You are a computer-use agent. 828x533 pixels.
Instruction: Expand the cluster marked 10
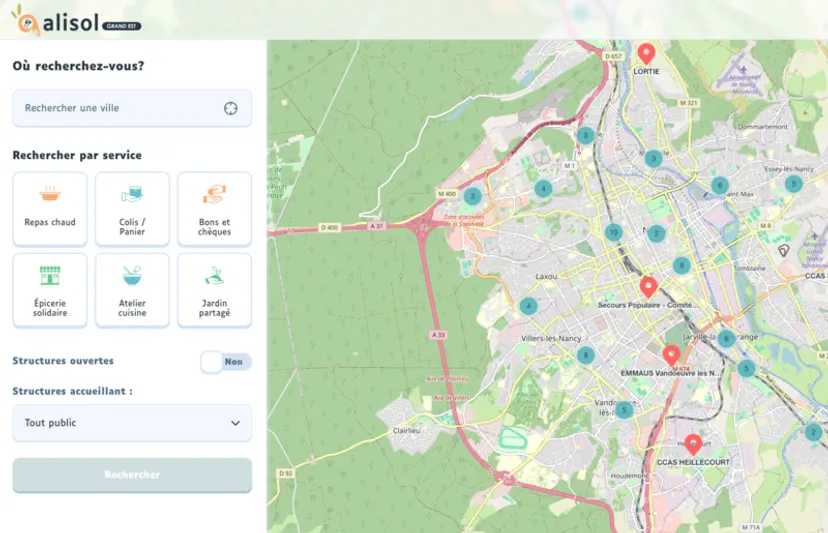[x=614, y=233]
